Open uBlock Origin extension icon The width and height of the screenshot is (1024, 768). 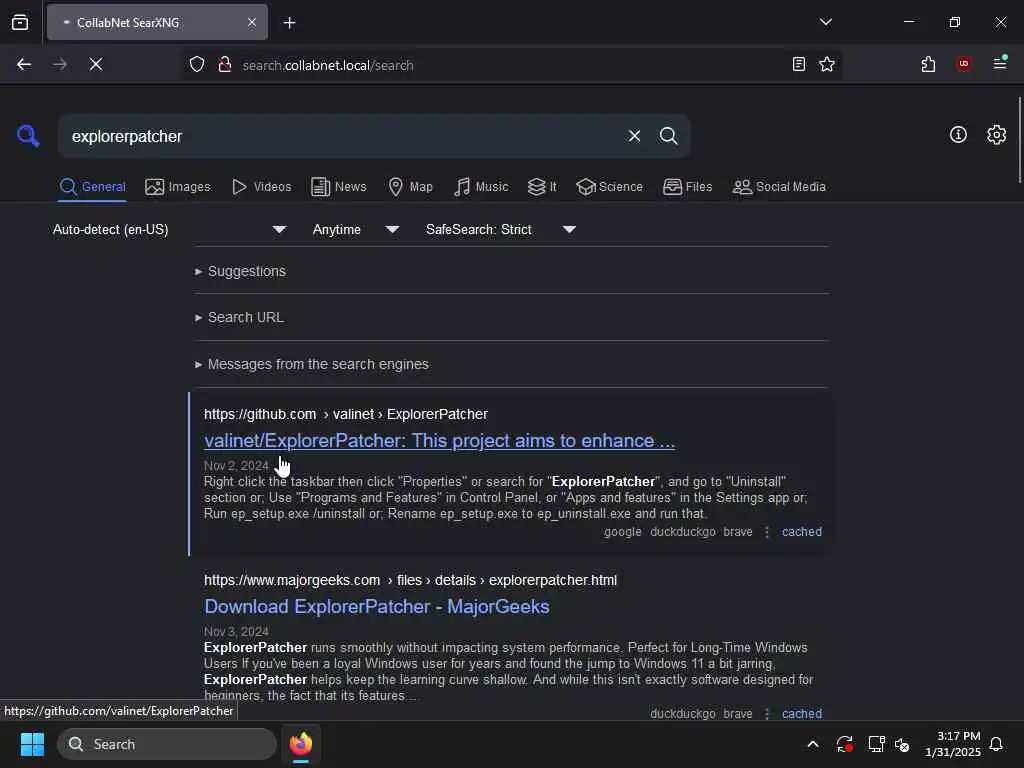[x=963, y=64]
